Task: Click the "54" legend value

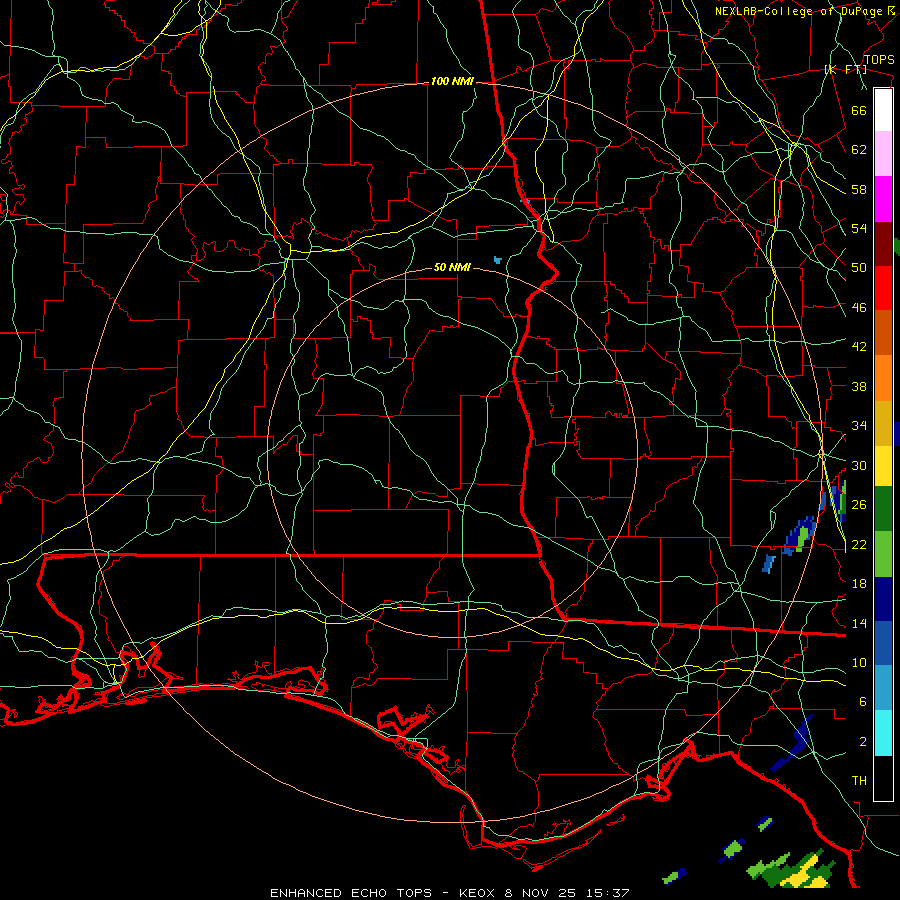Action: coord(859,228)
